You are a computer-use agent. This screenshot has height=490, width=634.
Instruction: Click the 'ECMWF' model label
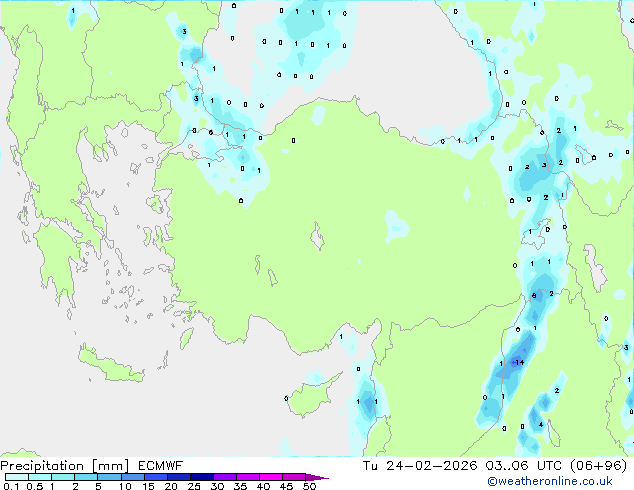[160, 466]
